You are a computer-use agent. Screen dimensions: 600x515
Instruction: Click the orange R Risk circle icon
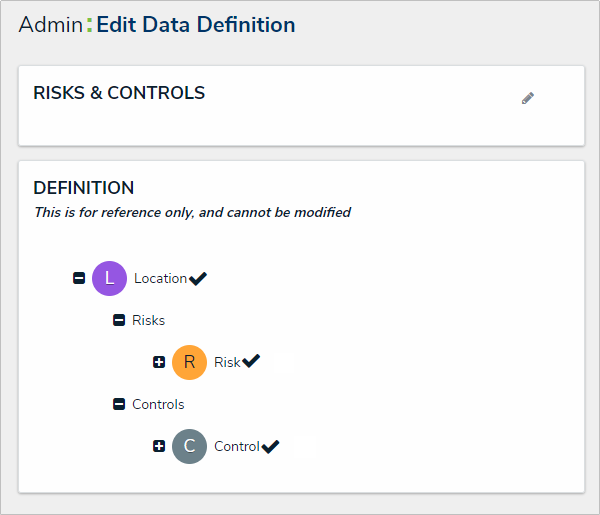click(x=189, y=362)
